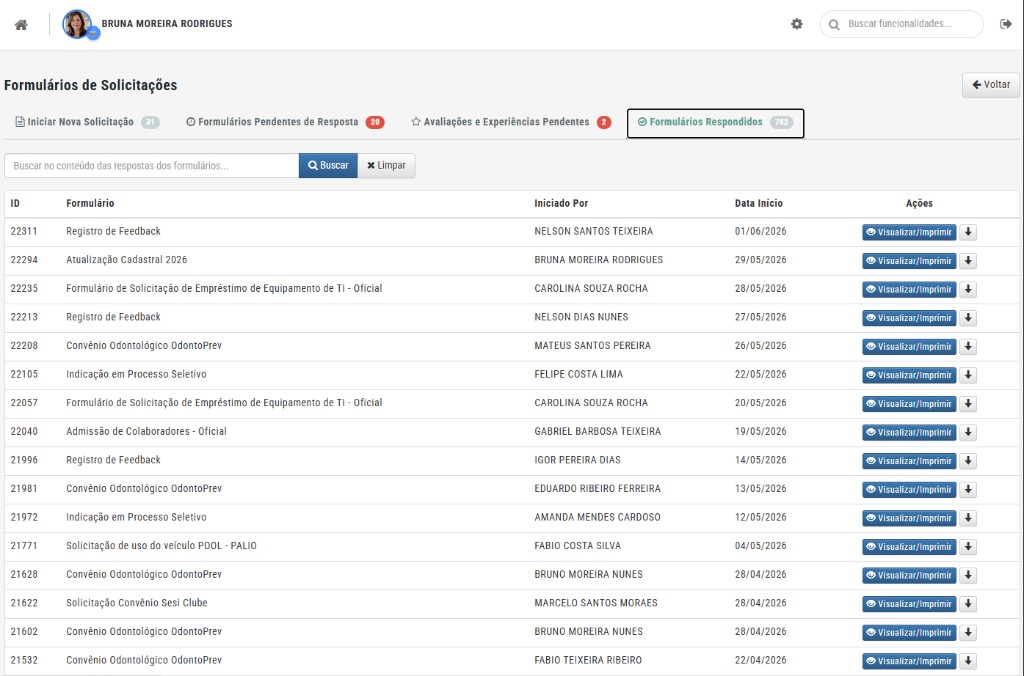View form 21972 by Amanda Mendes Cardoso
This screenshot has width=1024, height=676.
point(909,519)
